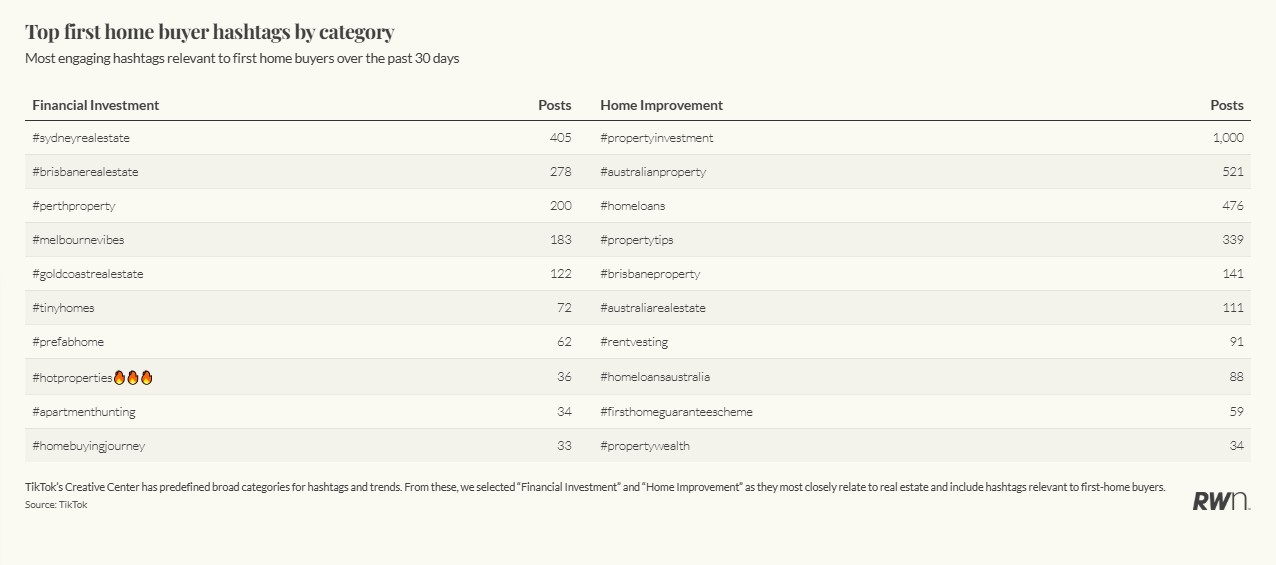This screenshot has width=1276, height=565.
Task: Click Posts header of Financial Investment table
Action: point(555,105)
